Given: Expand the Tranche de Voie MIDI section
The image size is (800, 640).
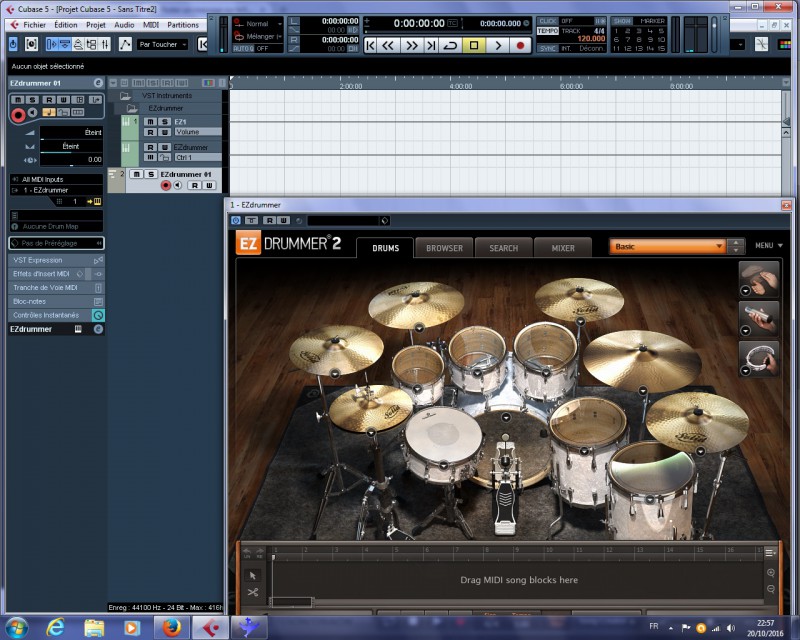Looking at the screenshot, I should click(x=56, y=287).
